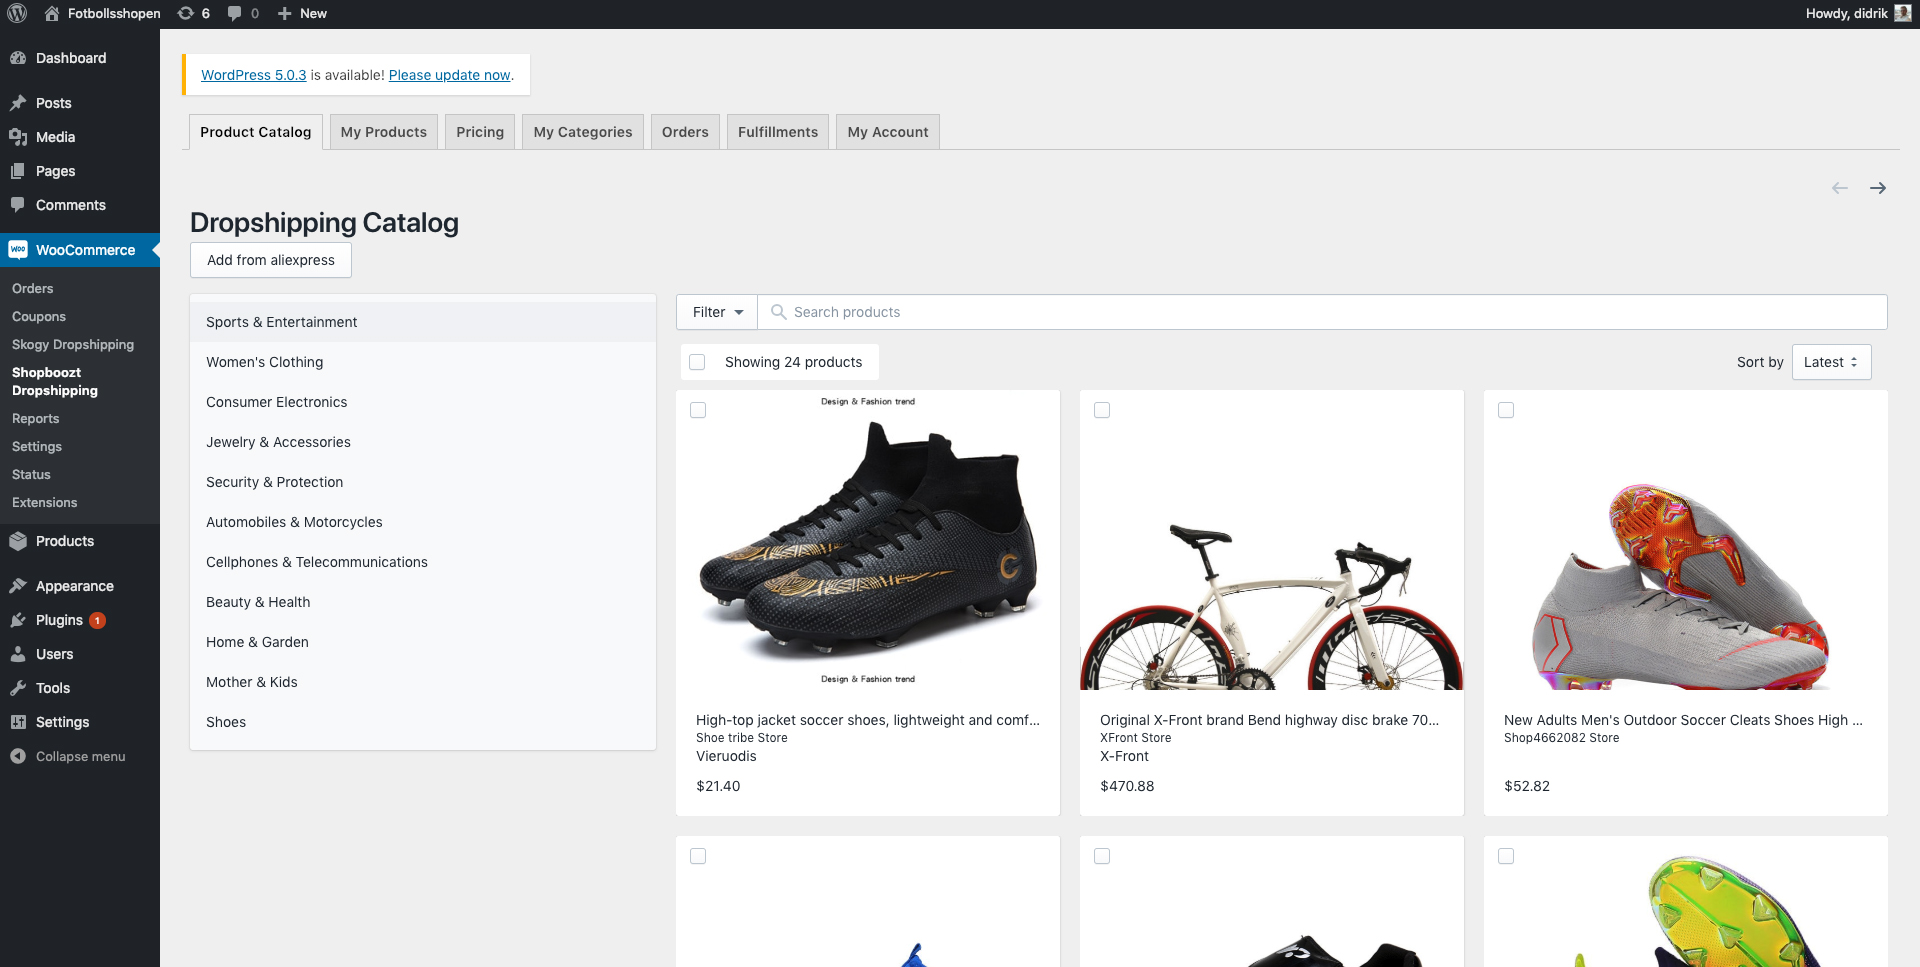Open Skogy Dropshipping submenu link
Image resolution: width=1920 pixels, height=967 pixels.
point(73,344)
